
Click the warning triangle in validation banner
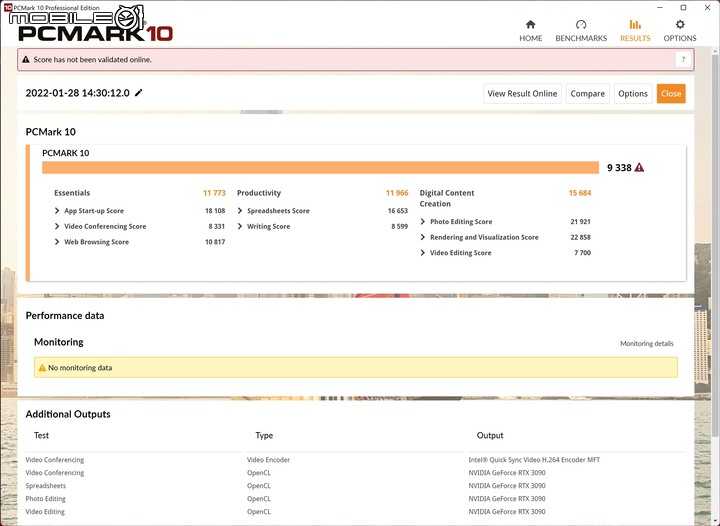pyautogui.click(x=26, y=59)
